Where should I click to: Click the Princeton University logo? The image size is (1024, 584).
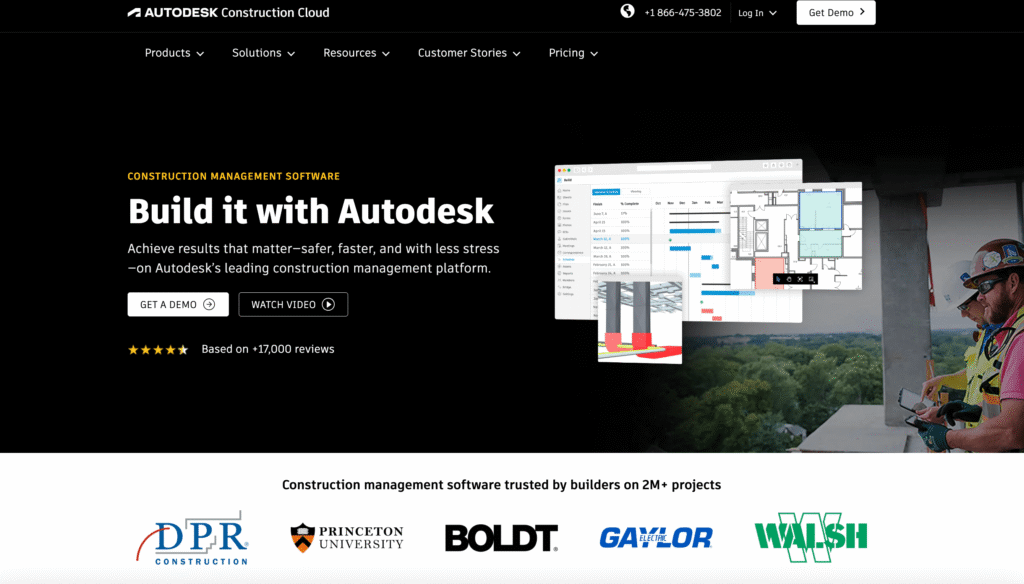point(347,538)
